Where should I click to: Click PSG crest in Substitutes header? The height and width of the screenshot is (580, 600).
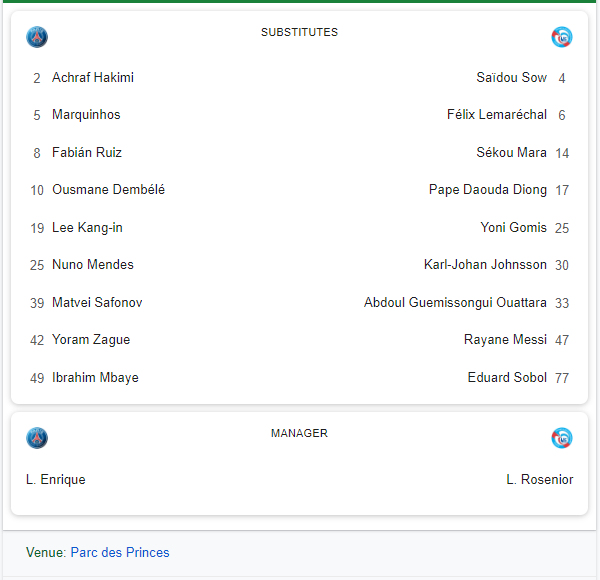[x=37, y=37]
